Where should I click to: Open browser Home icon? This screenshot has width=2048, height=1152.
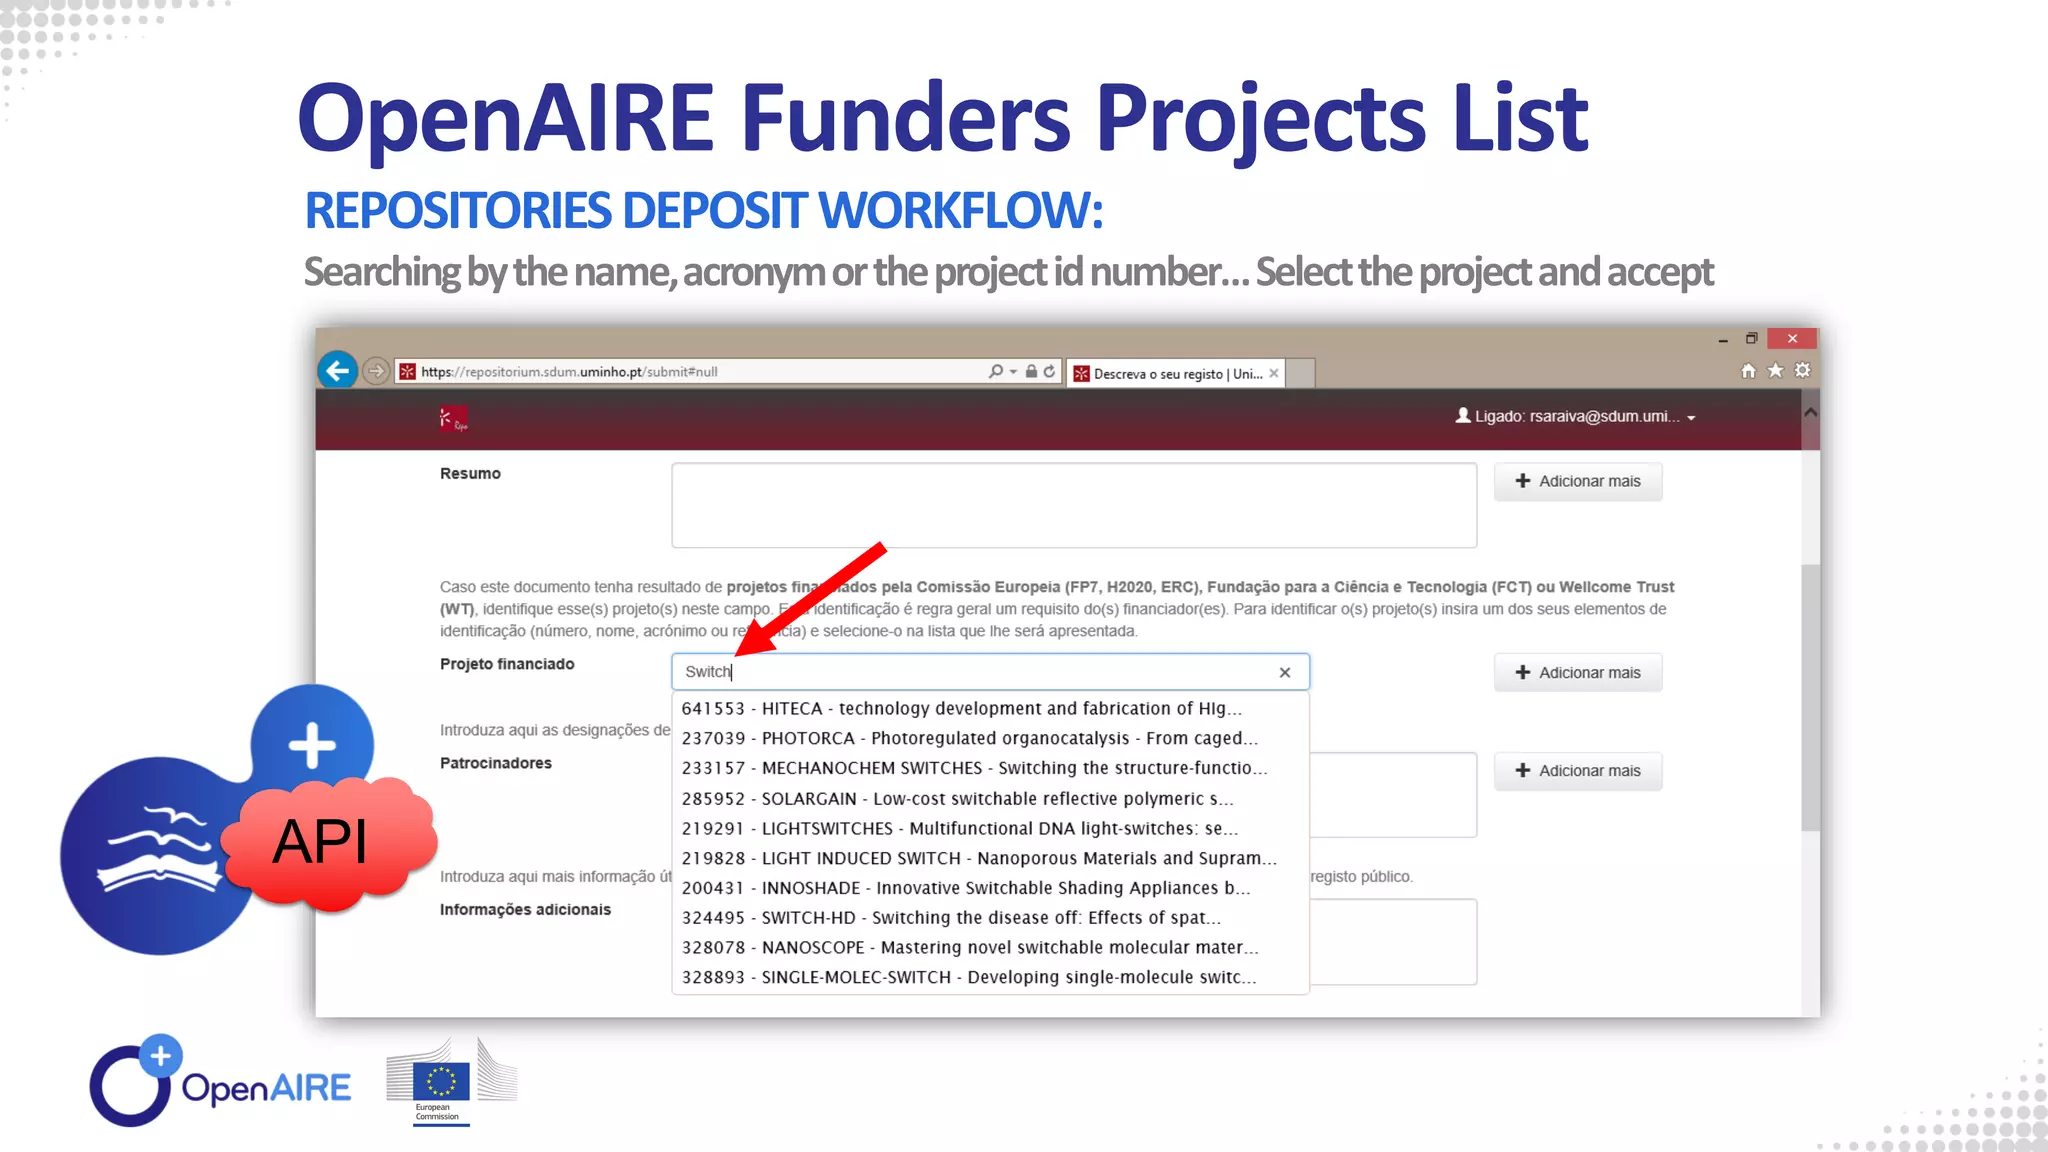1748,371
